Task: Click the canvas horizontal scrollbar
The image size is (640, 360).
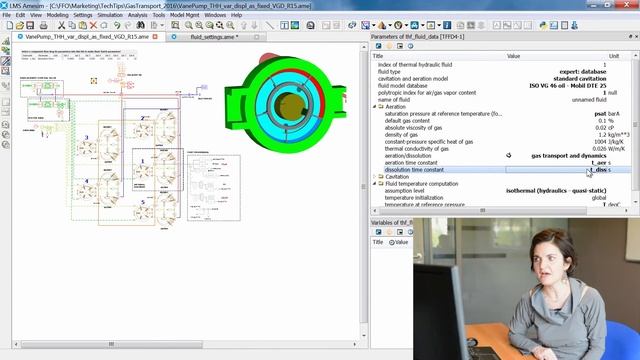Action: [111, 344]
